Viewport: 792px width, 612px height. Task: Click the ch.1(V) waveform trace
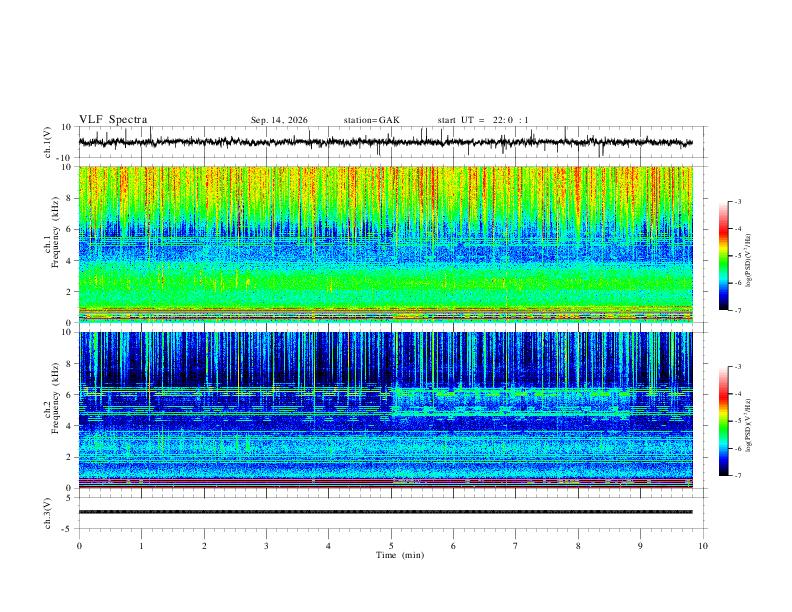click(x=385, y=142)
